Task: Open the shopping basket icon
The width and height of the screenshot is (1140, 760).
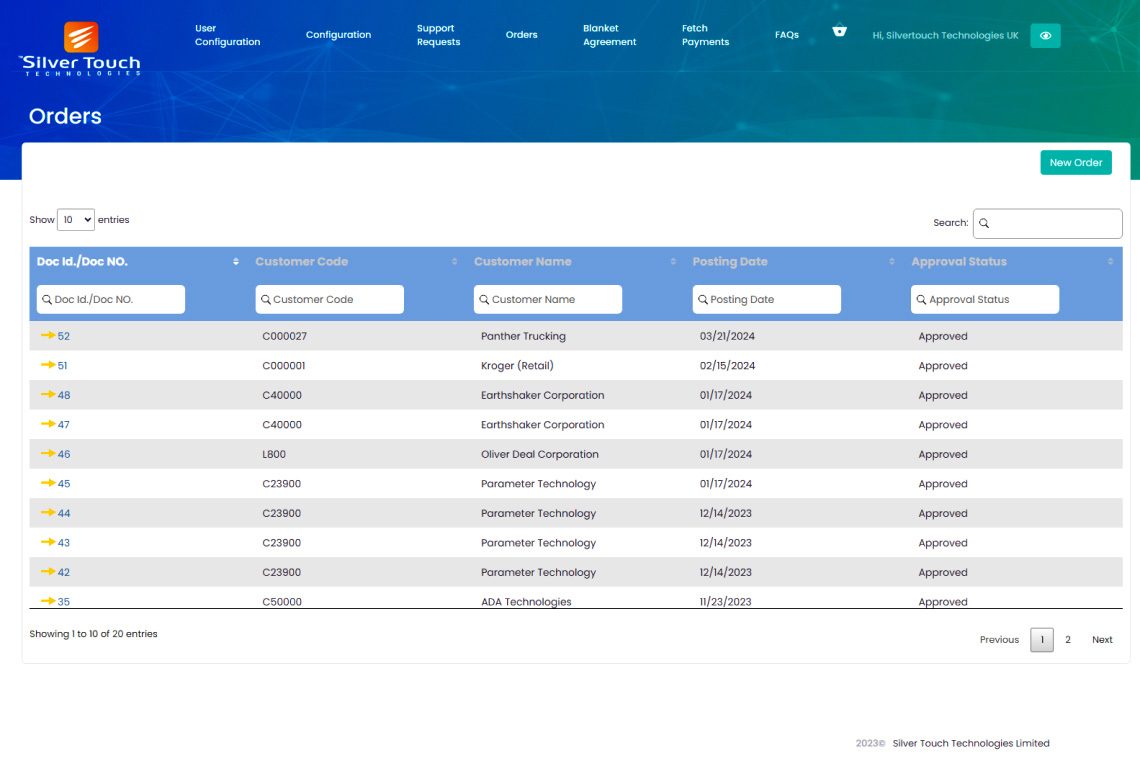Action: pos(839,31)
